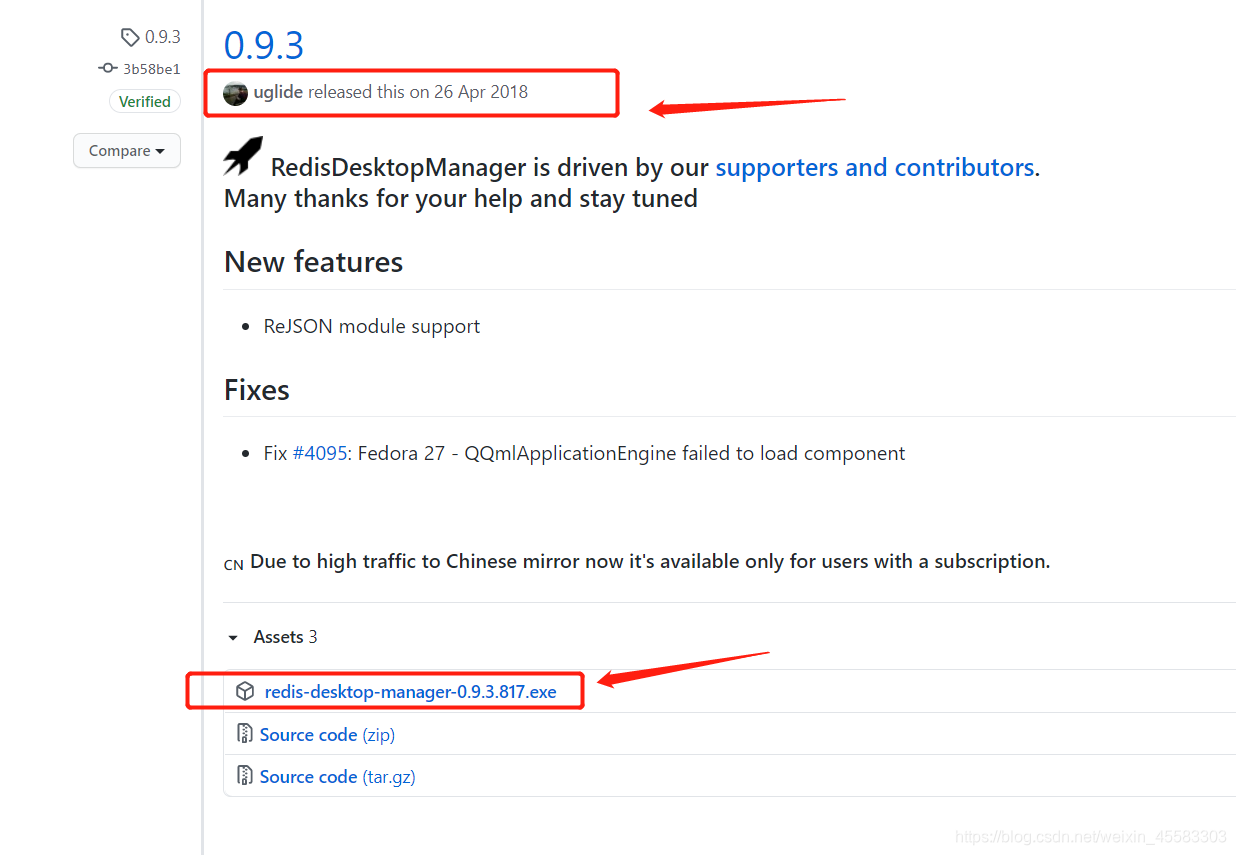Download Source code (tar.gz)

coord(337,777)
